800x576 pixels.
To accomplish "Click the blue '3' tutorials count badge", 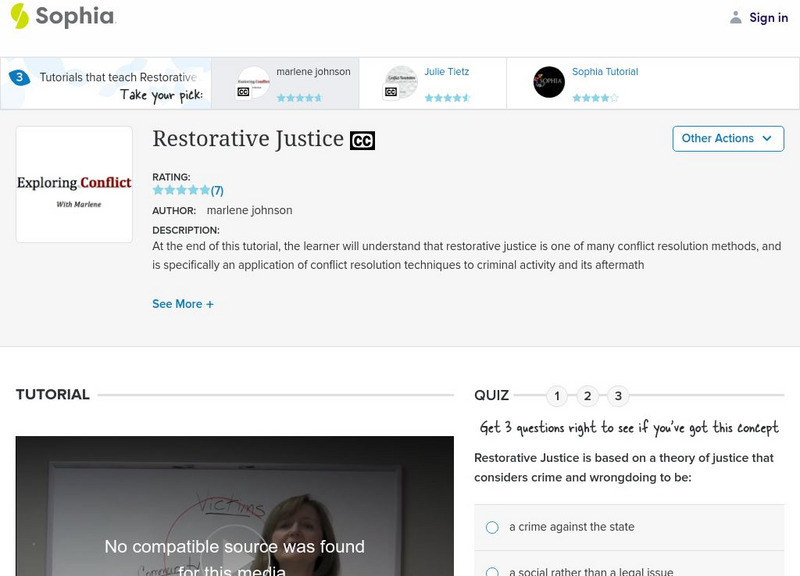I will pos(18,72).
